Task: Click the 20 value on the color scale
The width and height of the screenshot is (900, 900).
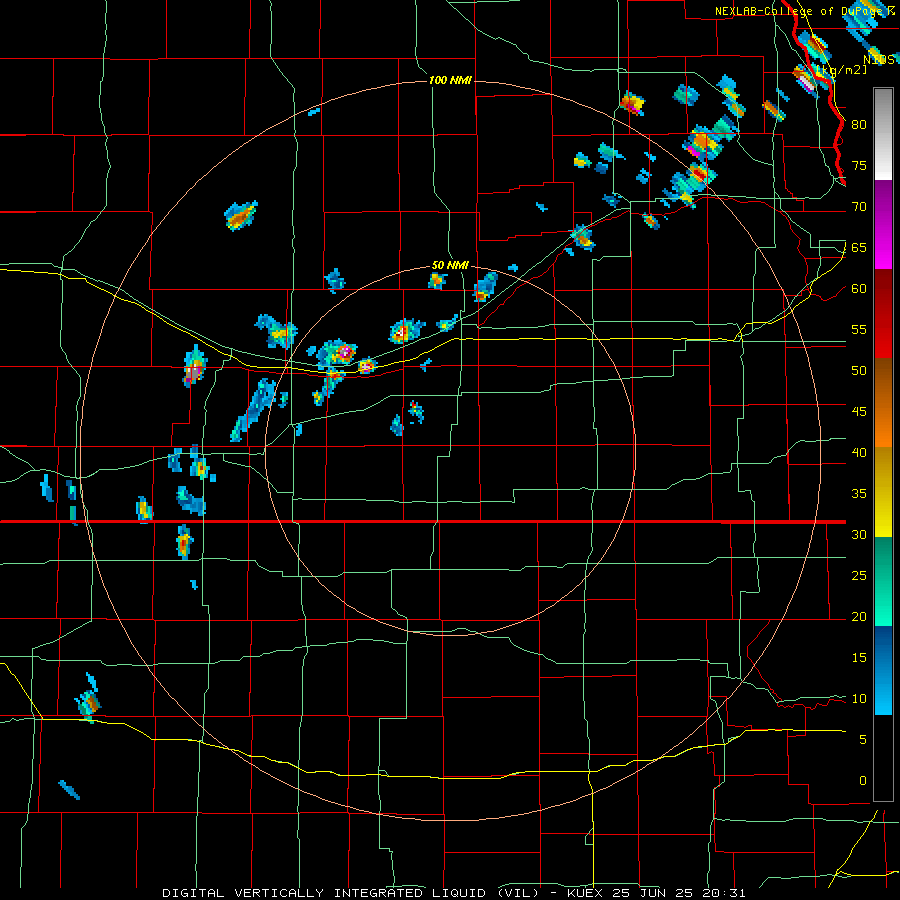Action: click(859, 616)
